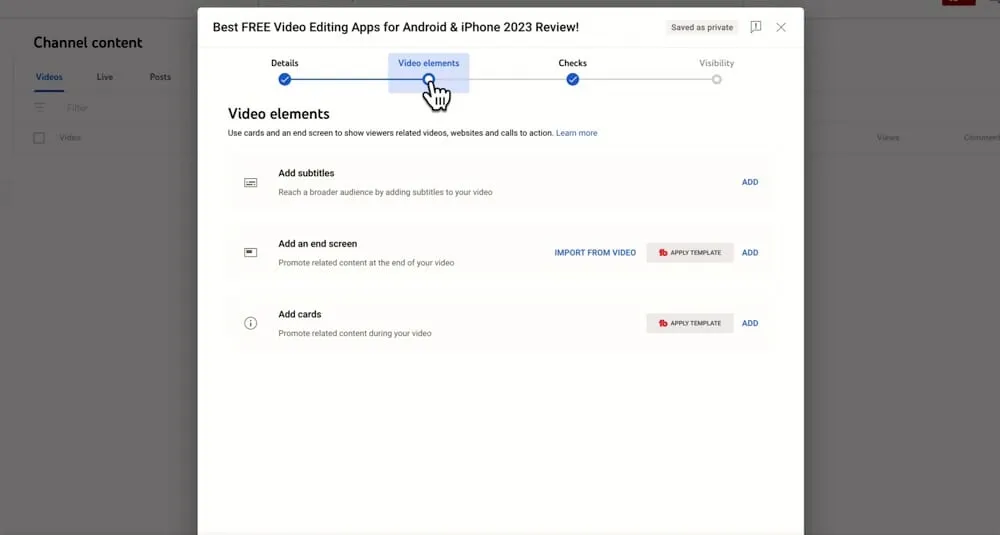Apply template to cards

click(x=690, y=323)
